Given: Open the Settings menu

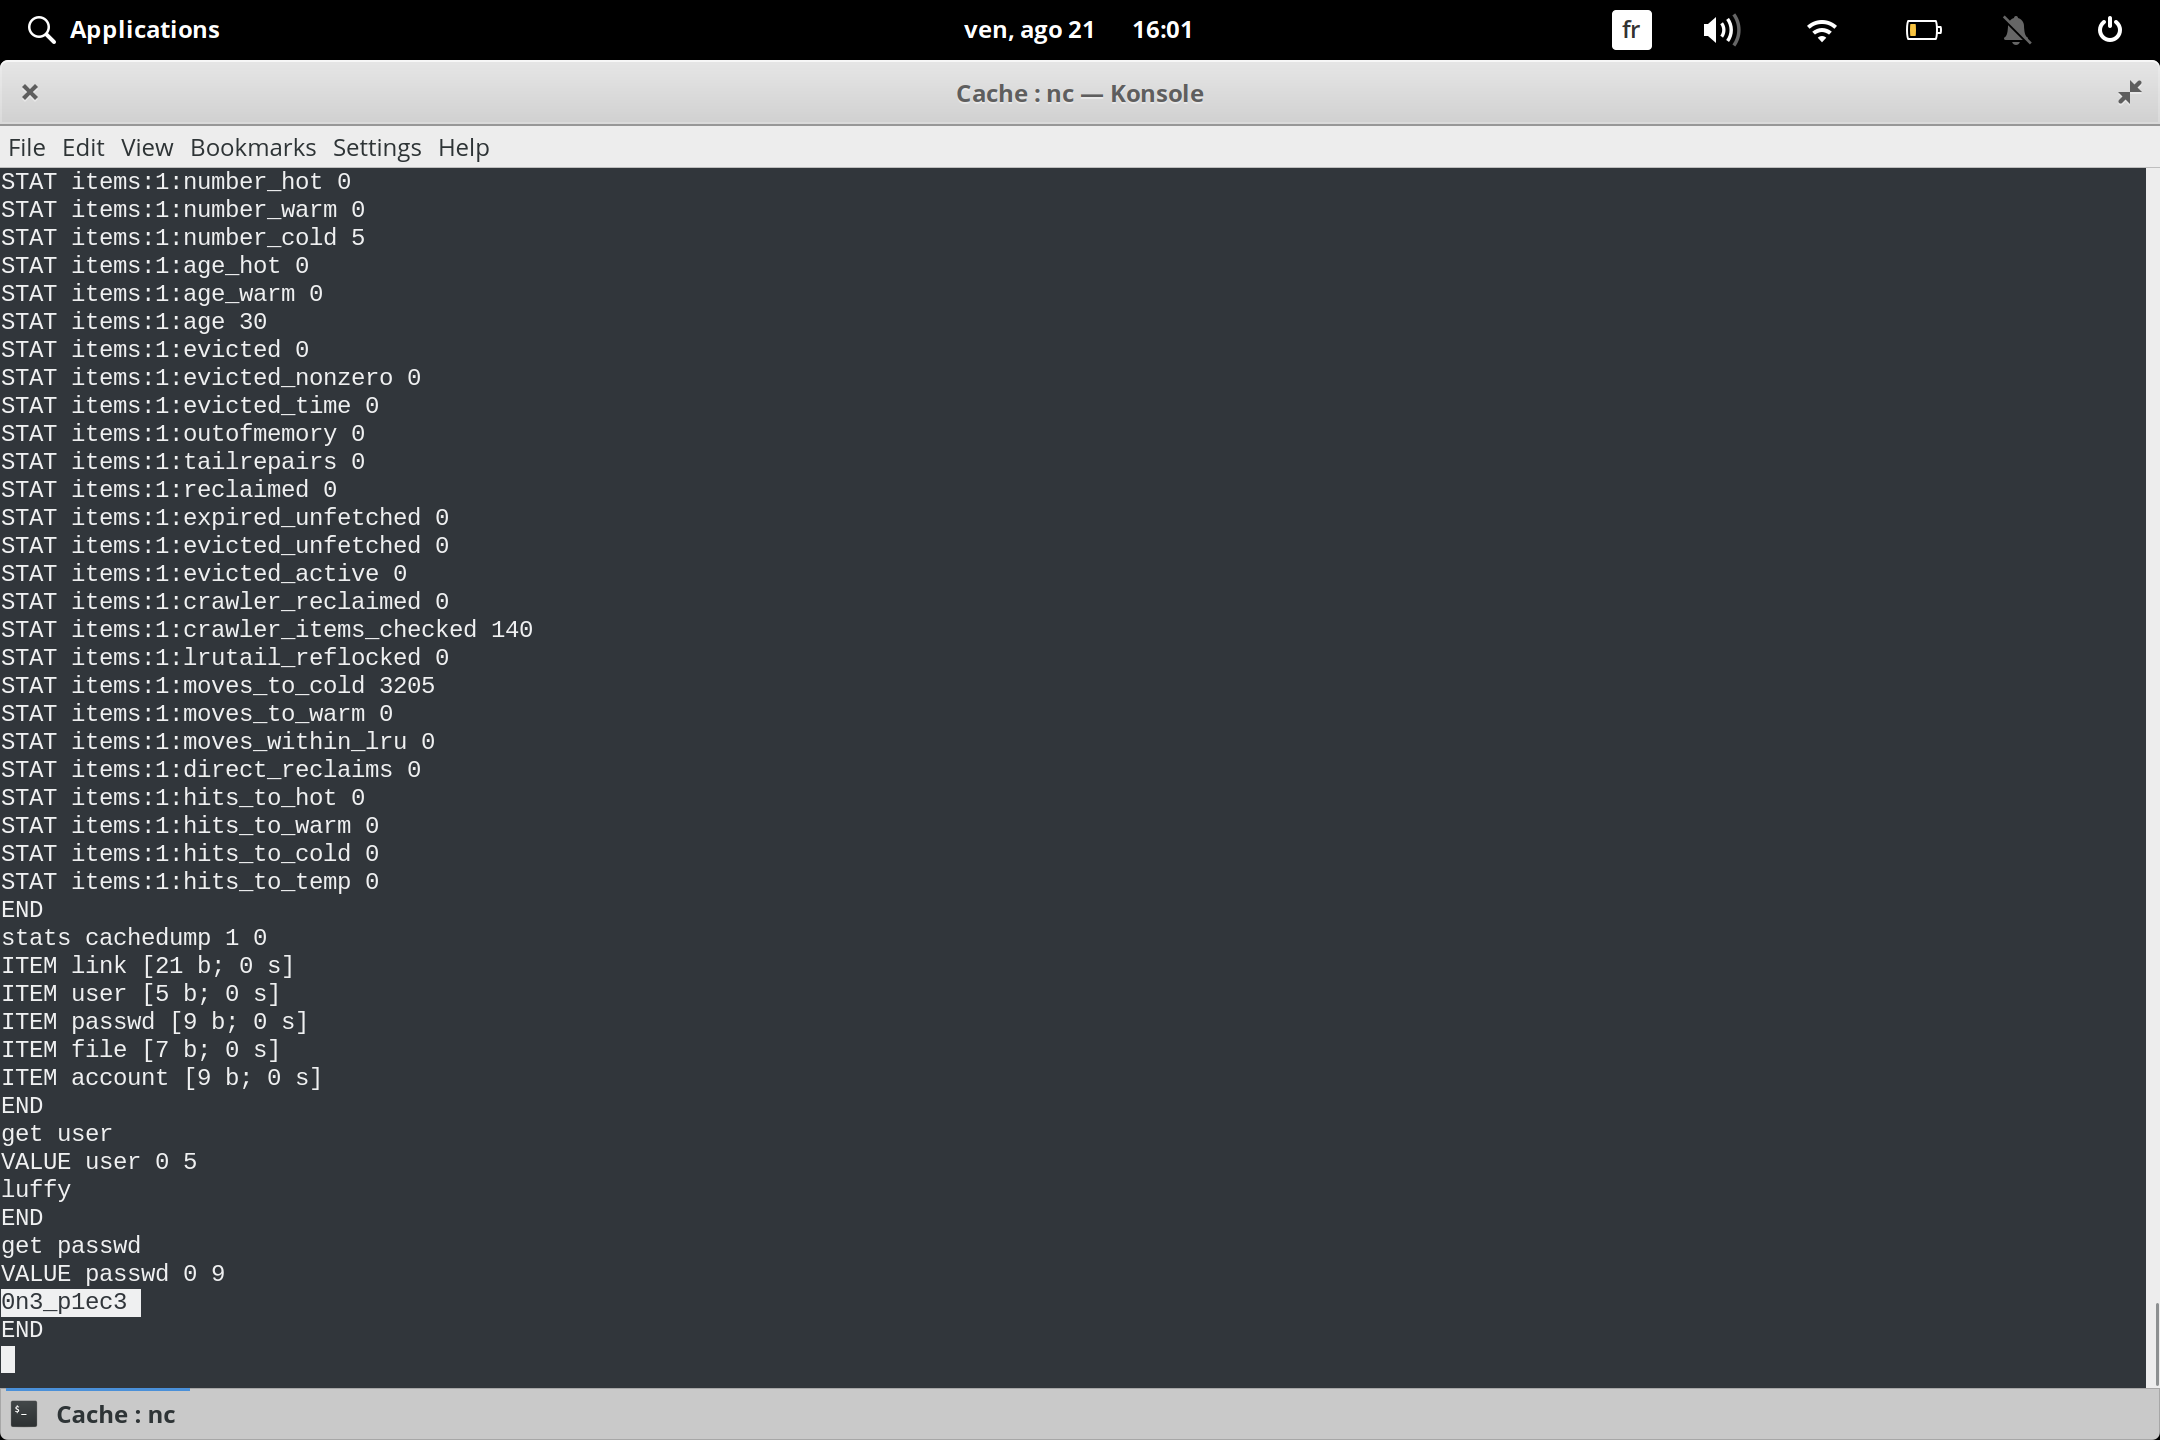Looking at the screenshot, I should (375, 147).
